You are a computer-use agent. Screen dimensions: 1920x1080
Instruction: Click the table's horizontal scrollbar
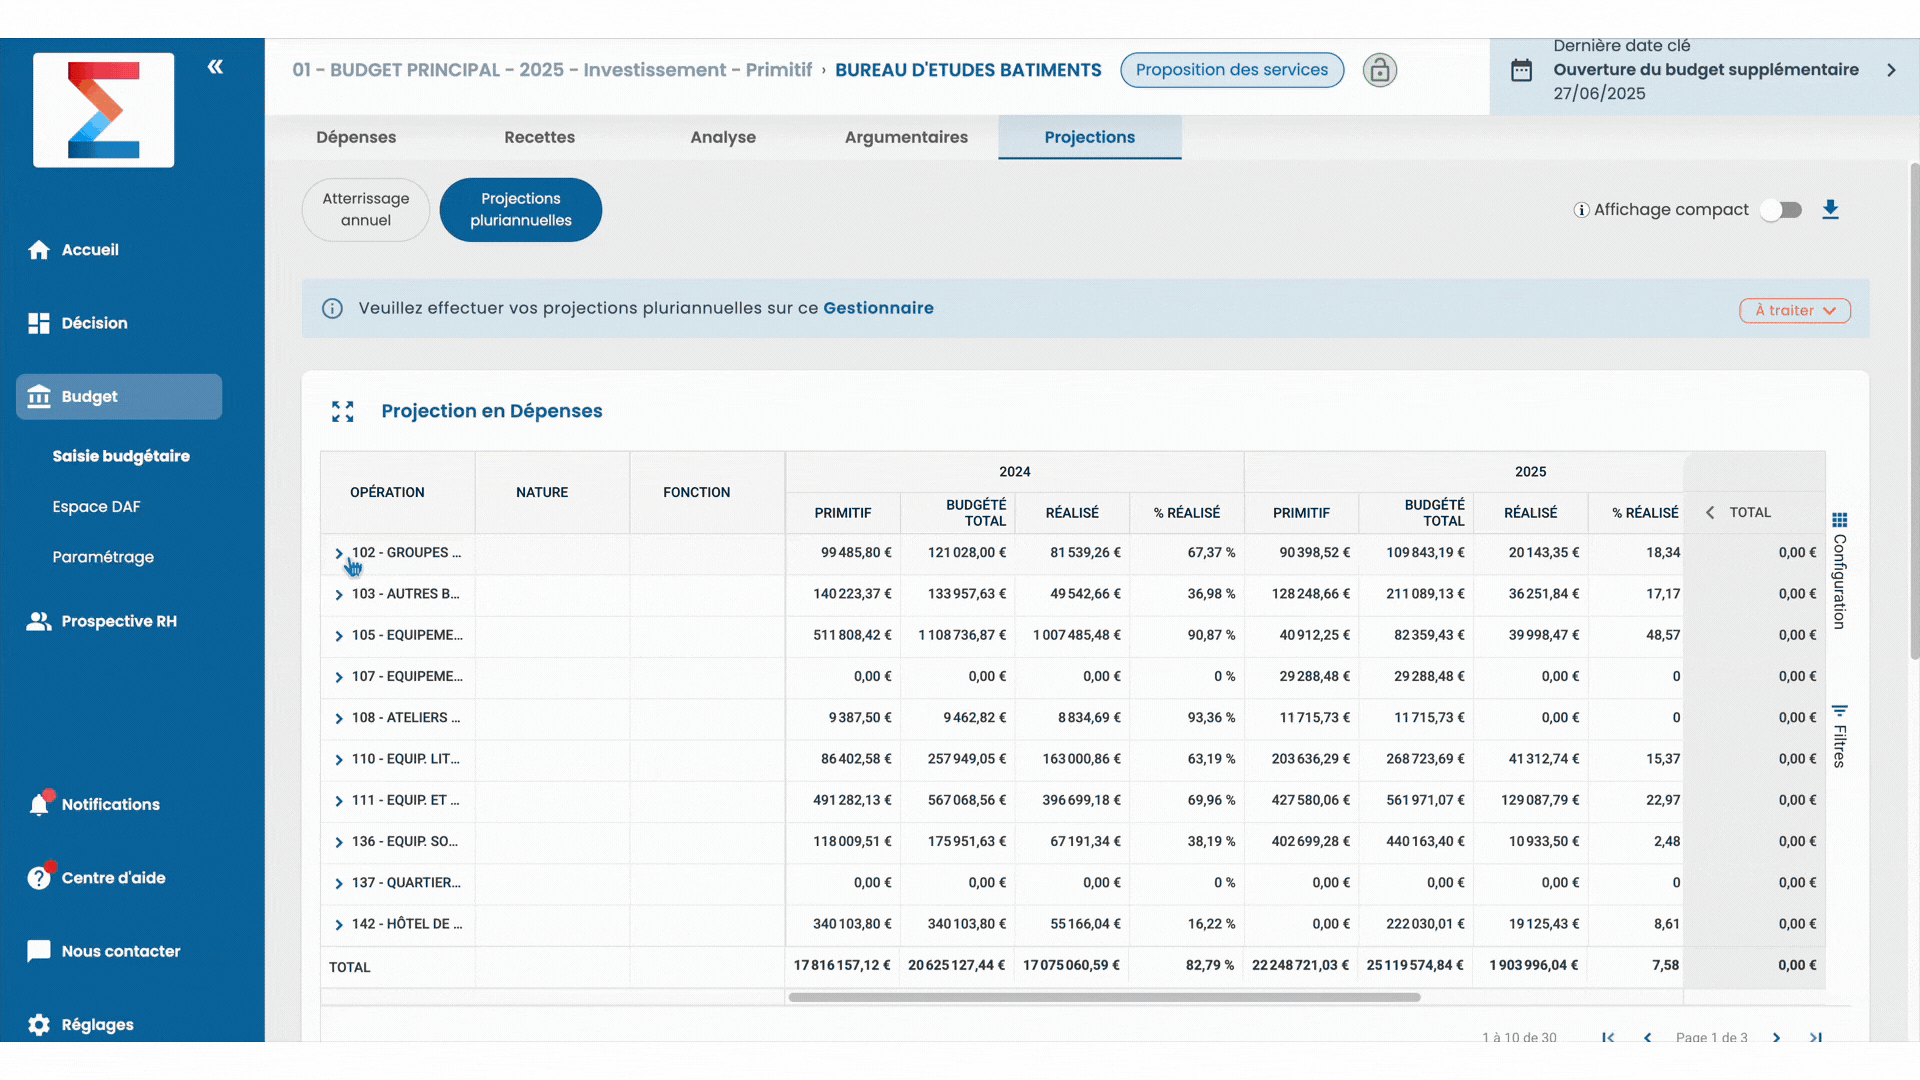1104,997
